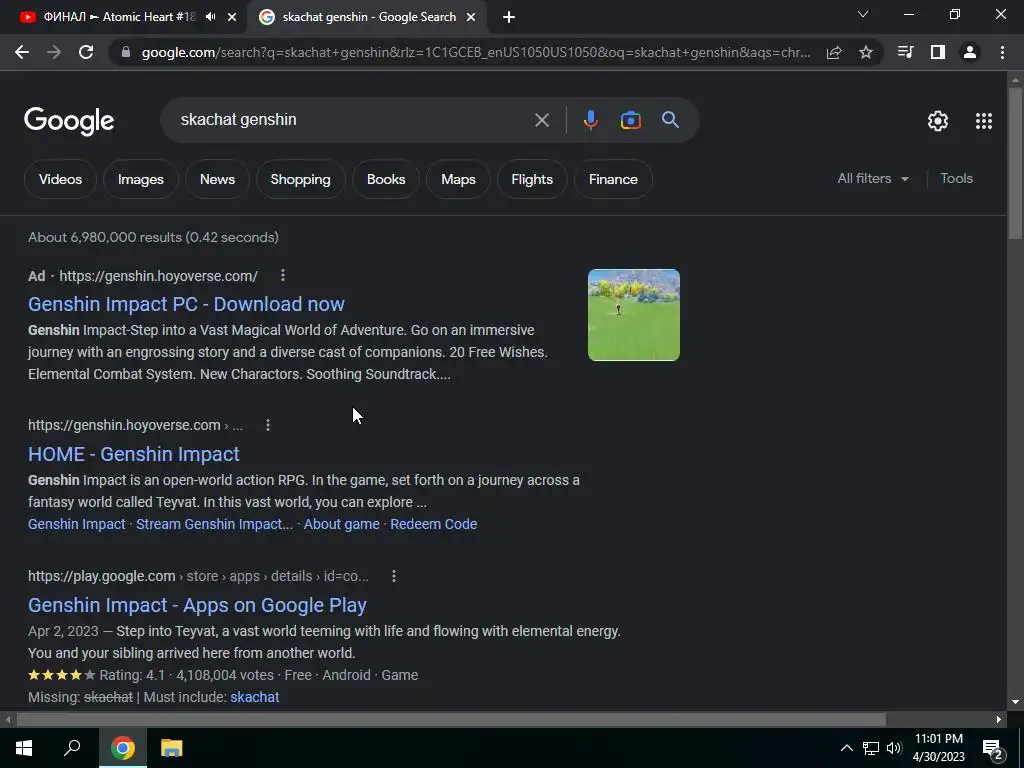Viewport: 1024px width, 768px height.
Task: Open HOME - Genshin Impact result
Action: click(x=134, y=455)
